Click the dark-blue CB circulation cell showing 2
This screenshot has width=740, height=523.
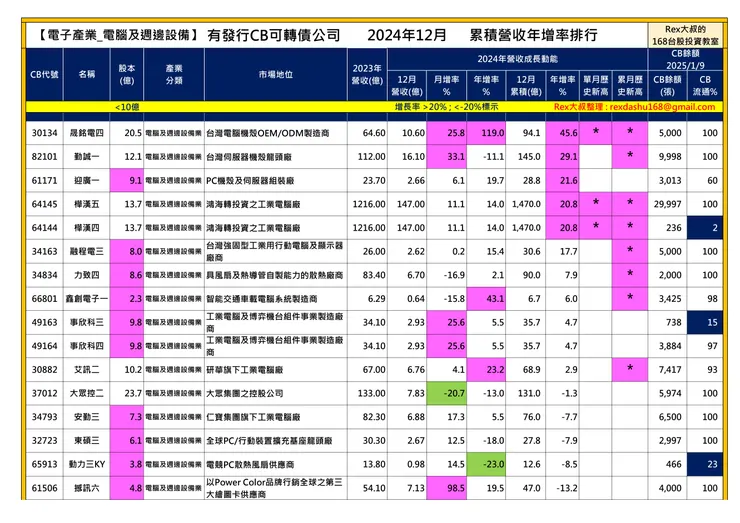(x=705, y=228)
